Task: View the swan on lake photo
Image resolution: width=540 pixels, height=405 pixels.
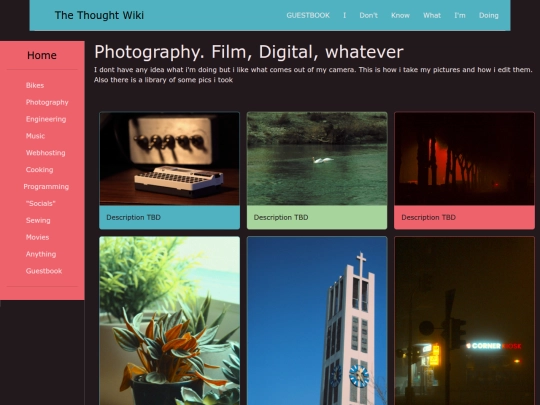Action: 317,158
